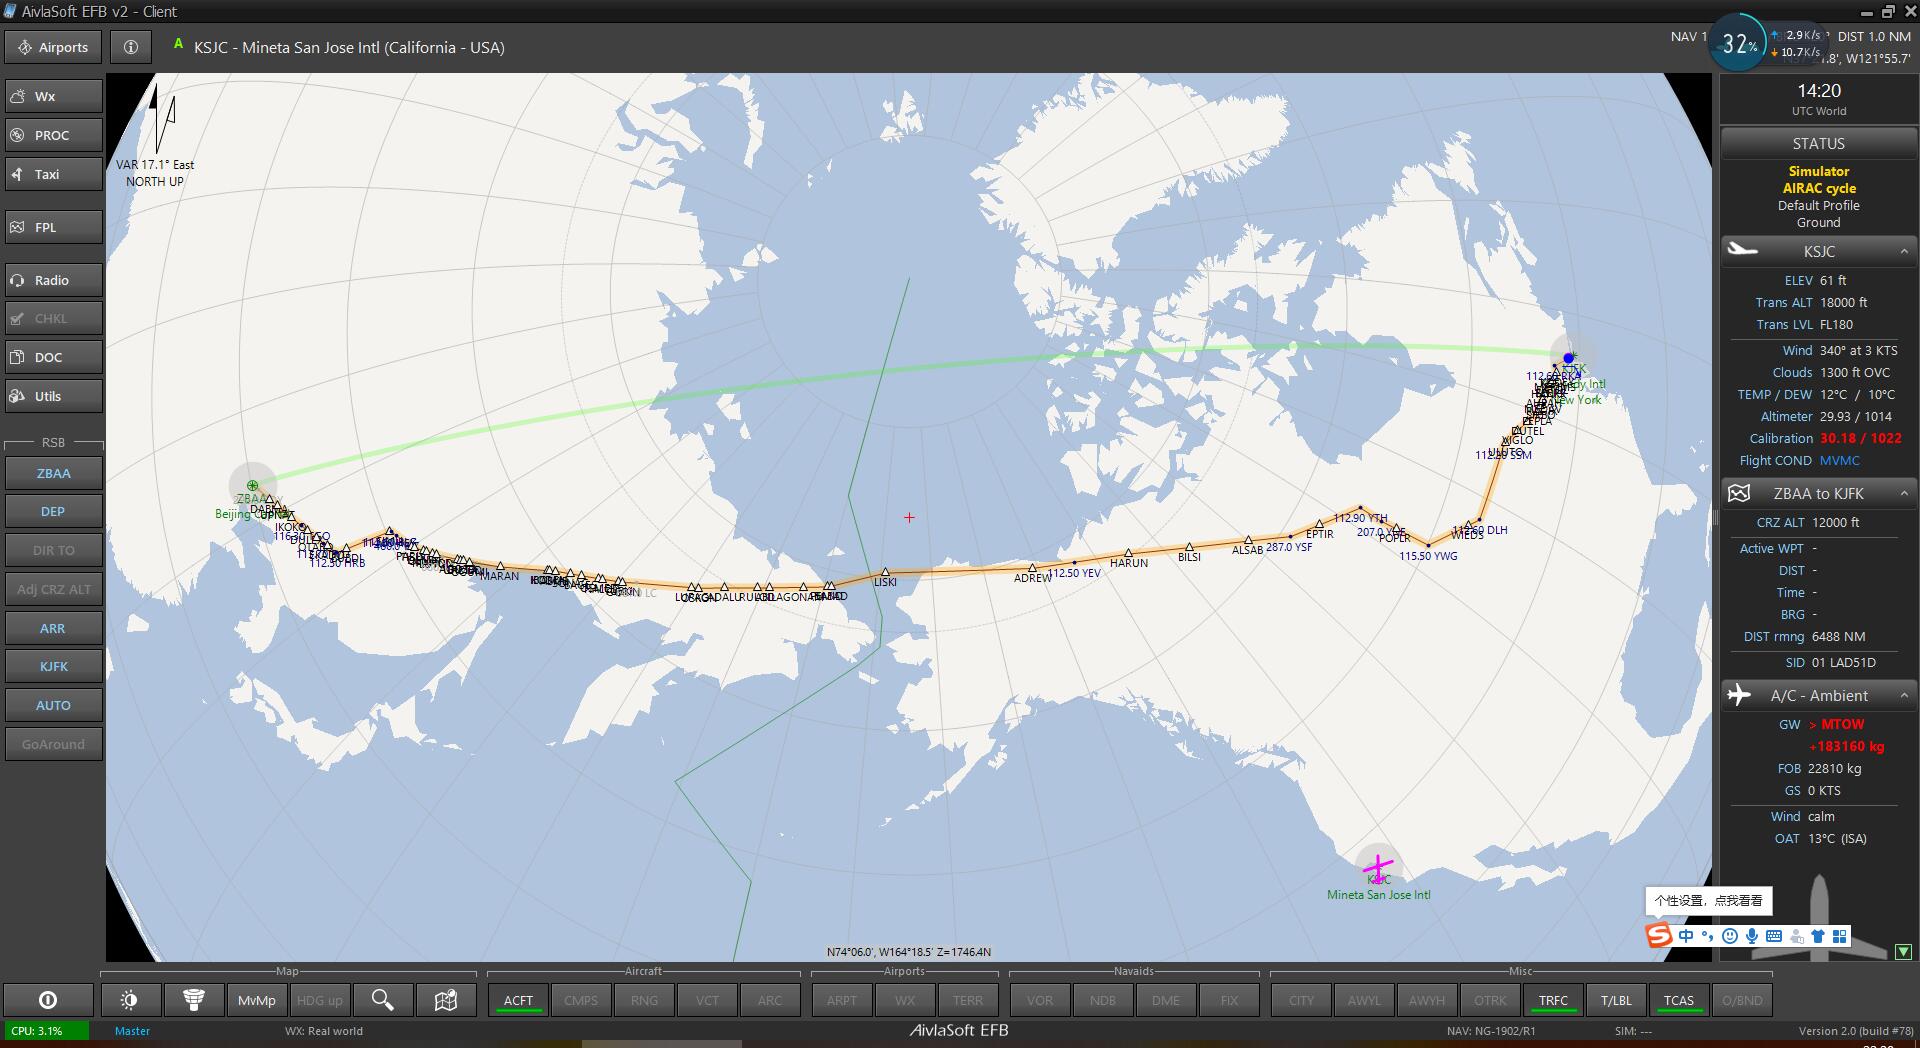Viewport: 1920px width, 1048px height.
Task: Collapse the A/C - Ambient section
Action: (1904, 695)
